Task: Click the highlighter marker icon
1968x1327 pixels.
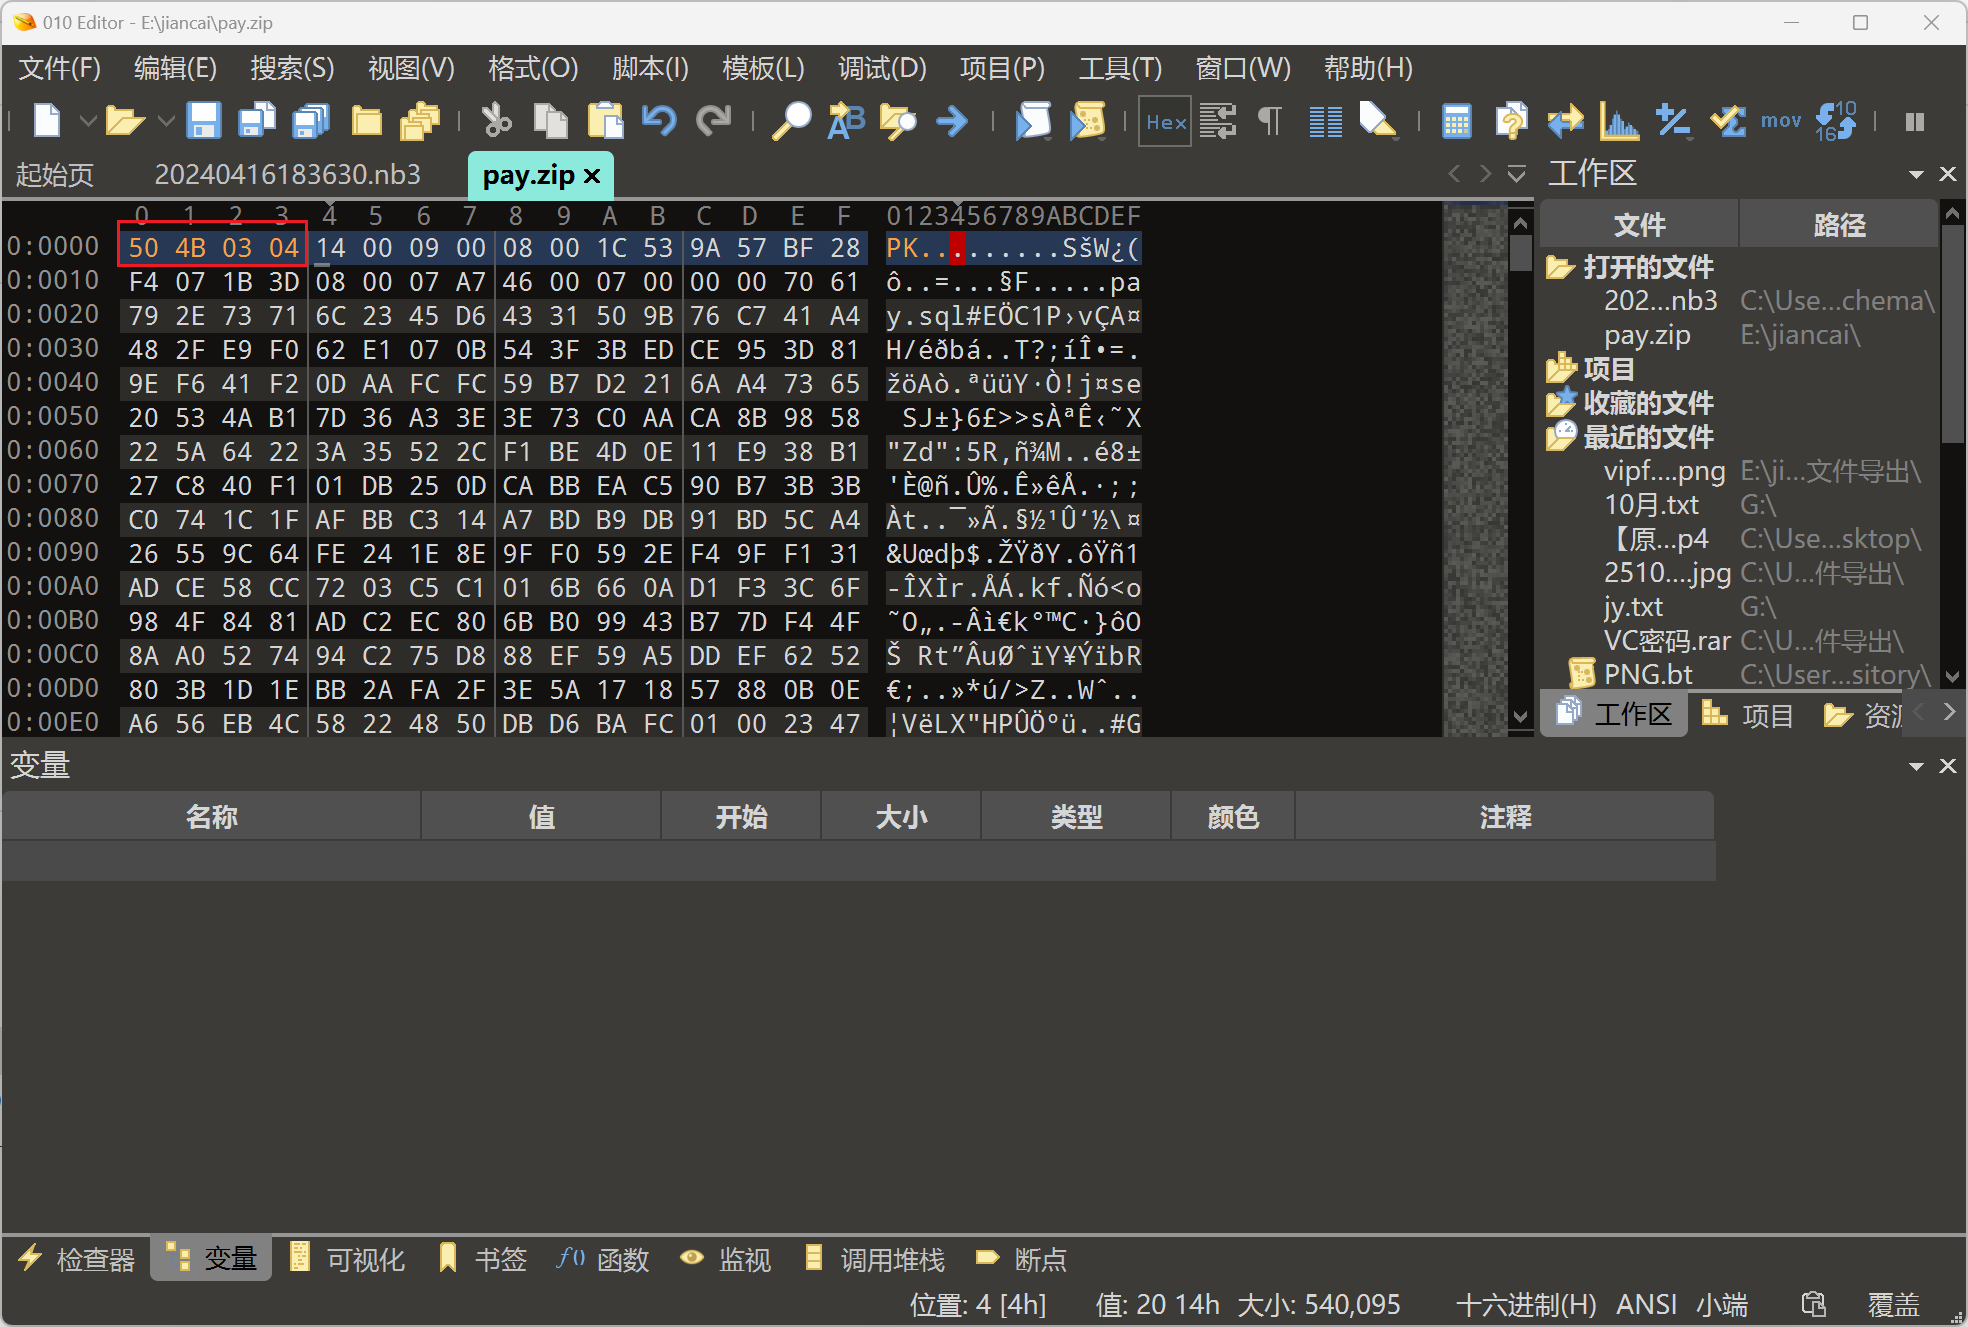Action: pos(1378,121)
